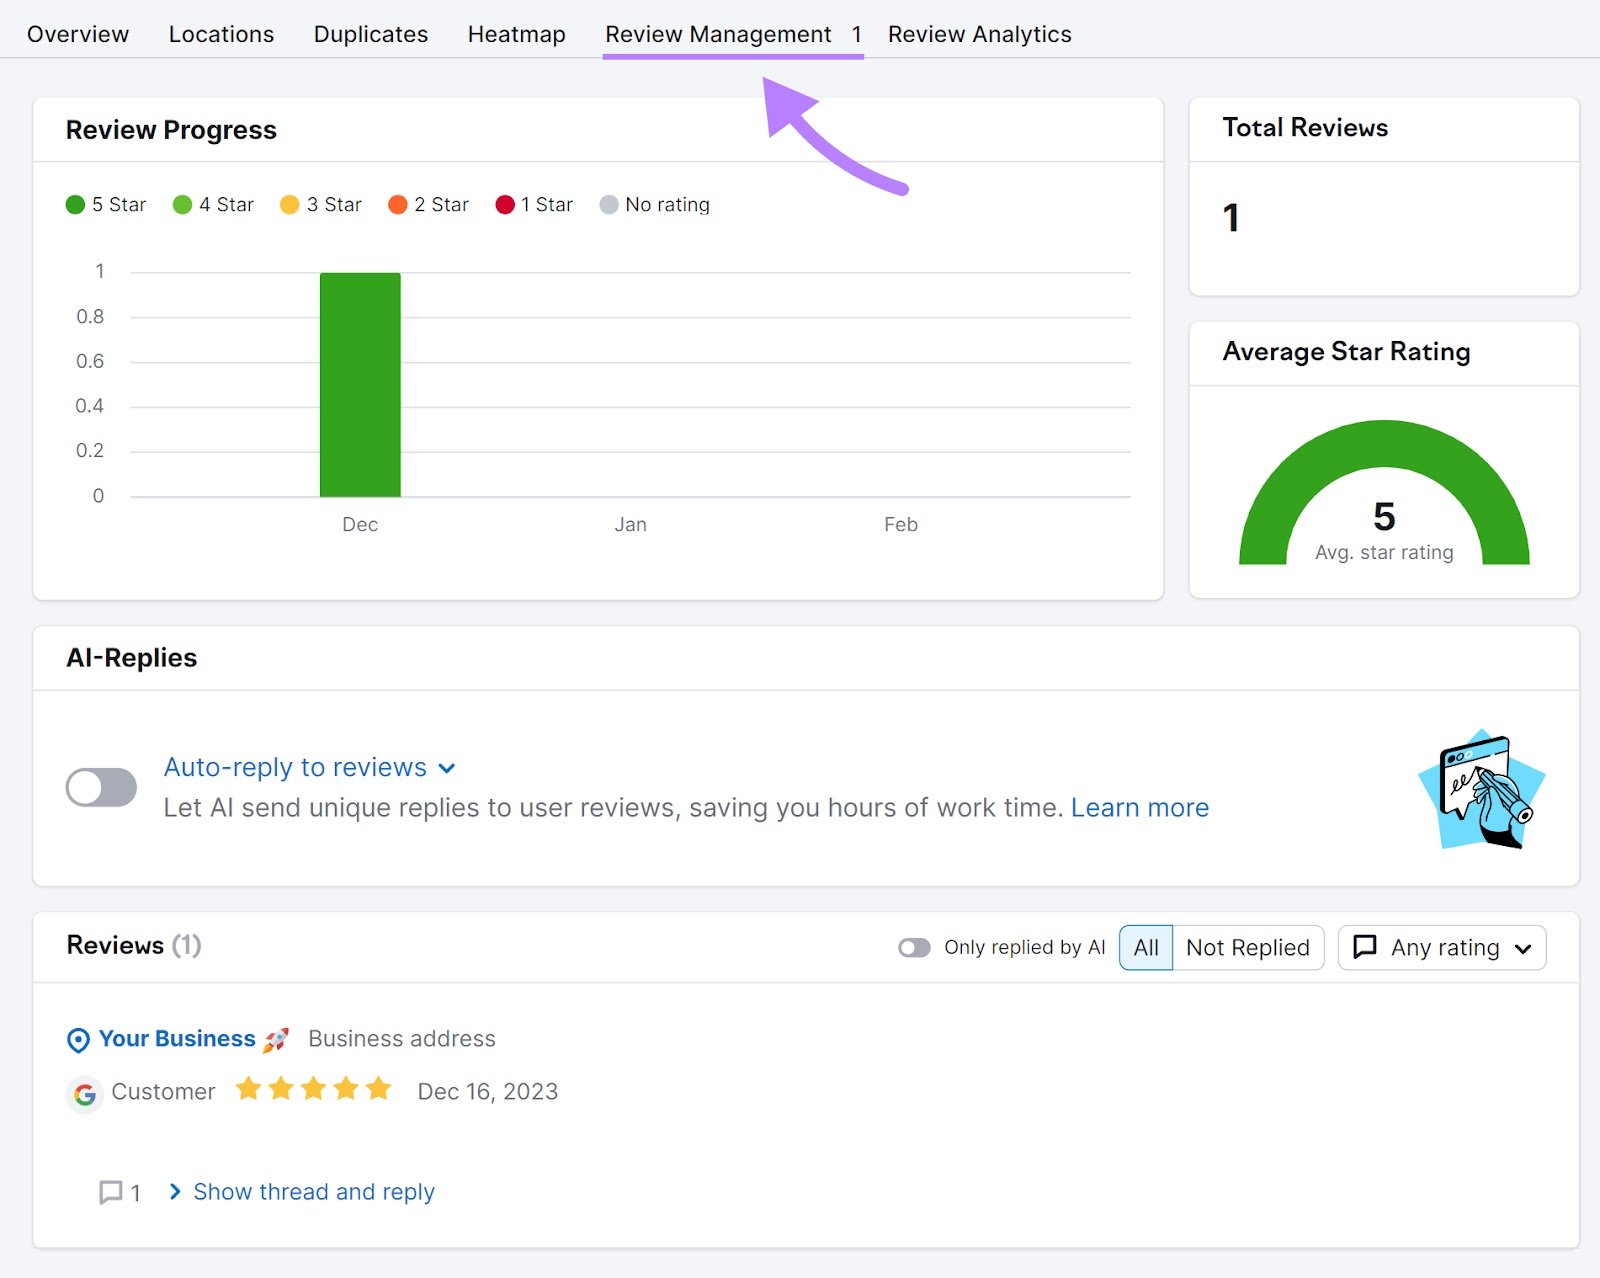This screenshot has width=1600, height=1278.
Task: Click the AI-Replies writing illustration
Action: [x=1482, y=791]
